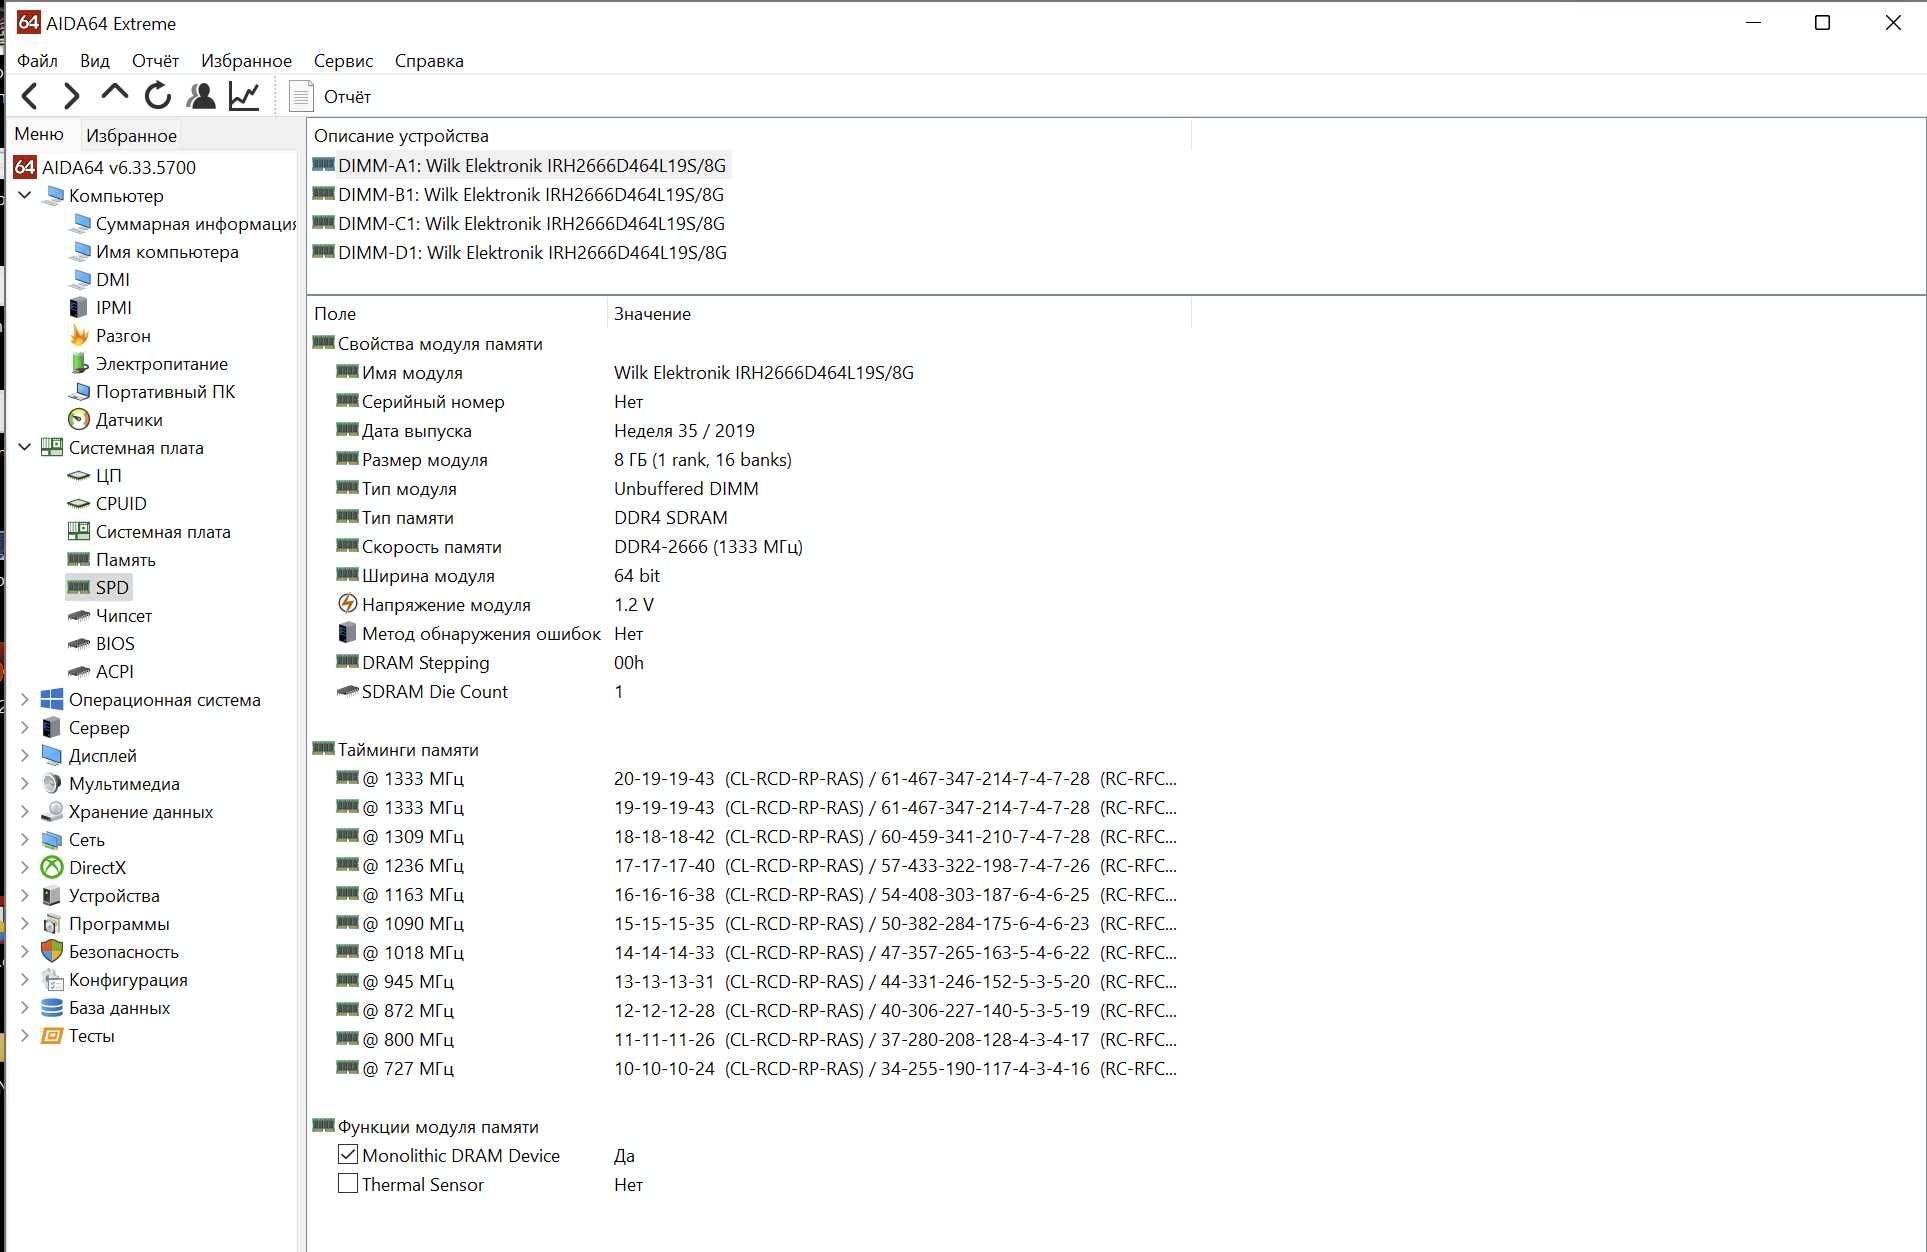This screenshot has width=1927, height=1252.
Task: Open the Сервис menu
Action: pos(343,61)
